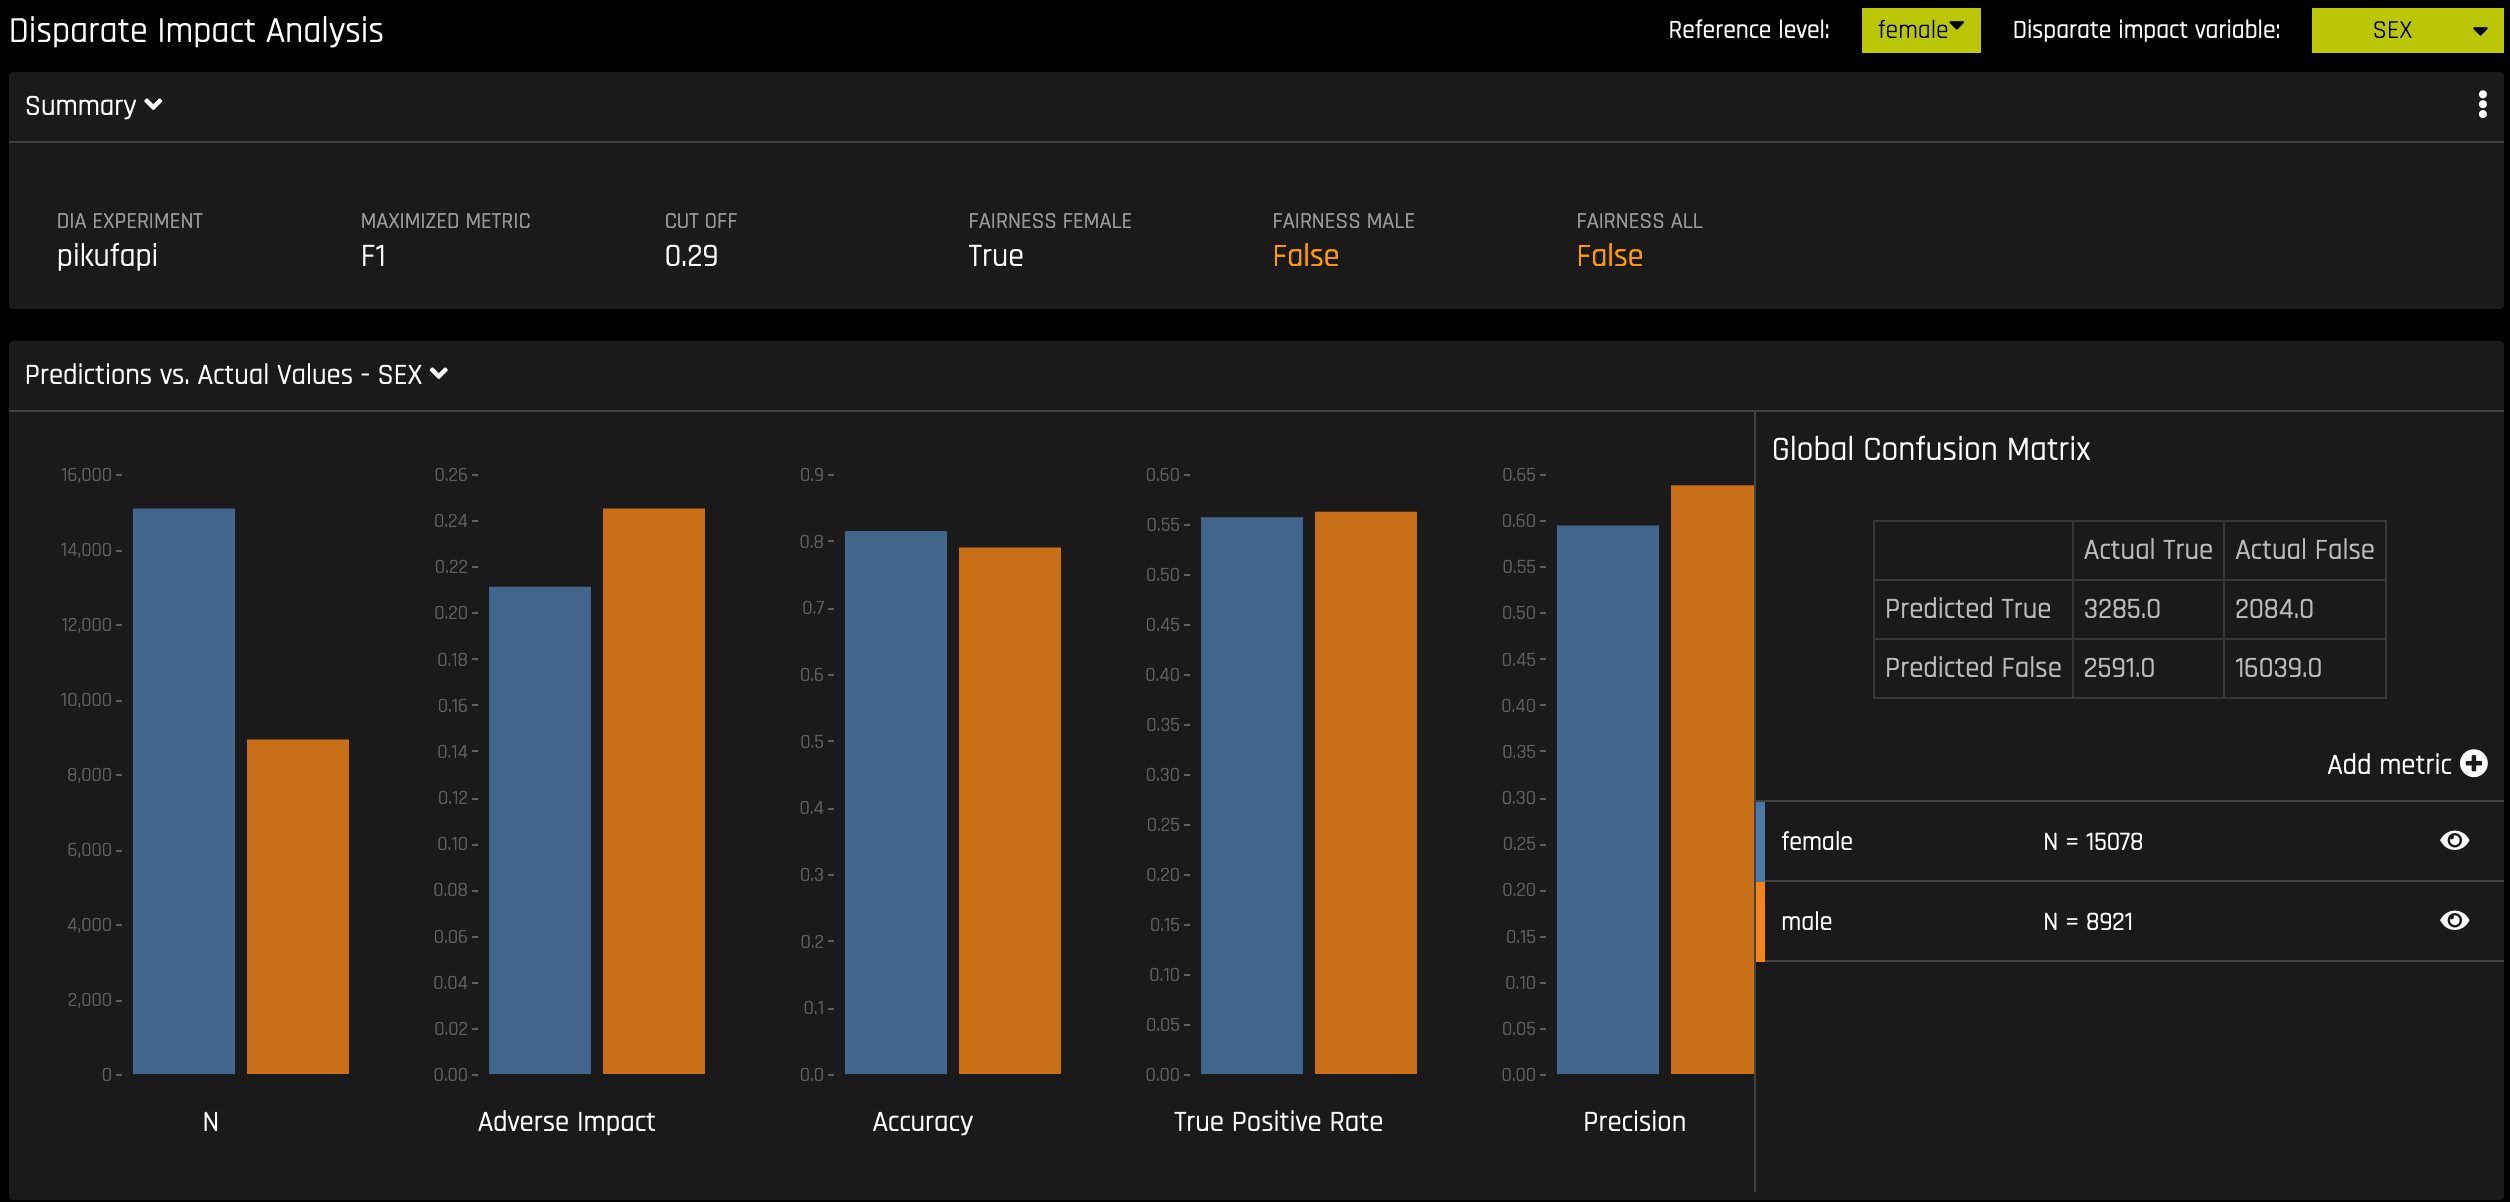The height and width of the screenshot is (1202, 2510).
Task: Click the orange male bar in Adverse Impact
Action: 653,790
